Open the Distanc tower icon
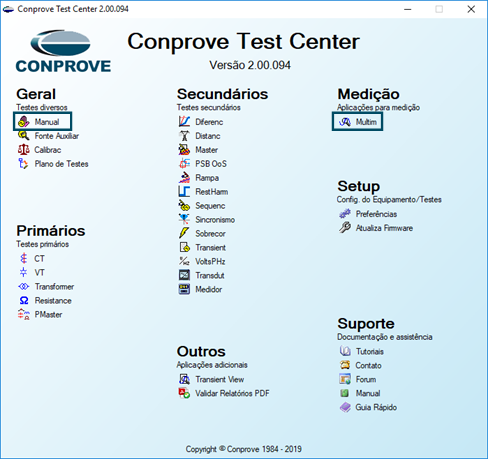 point(184,136)
